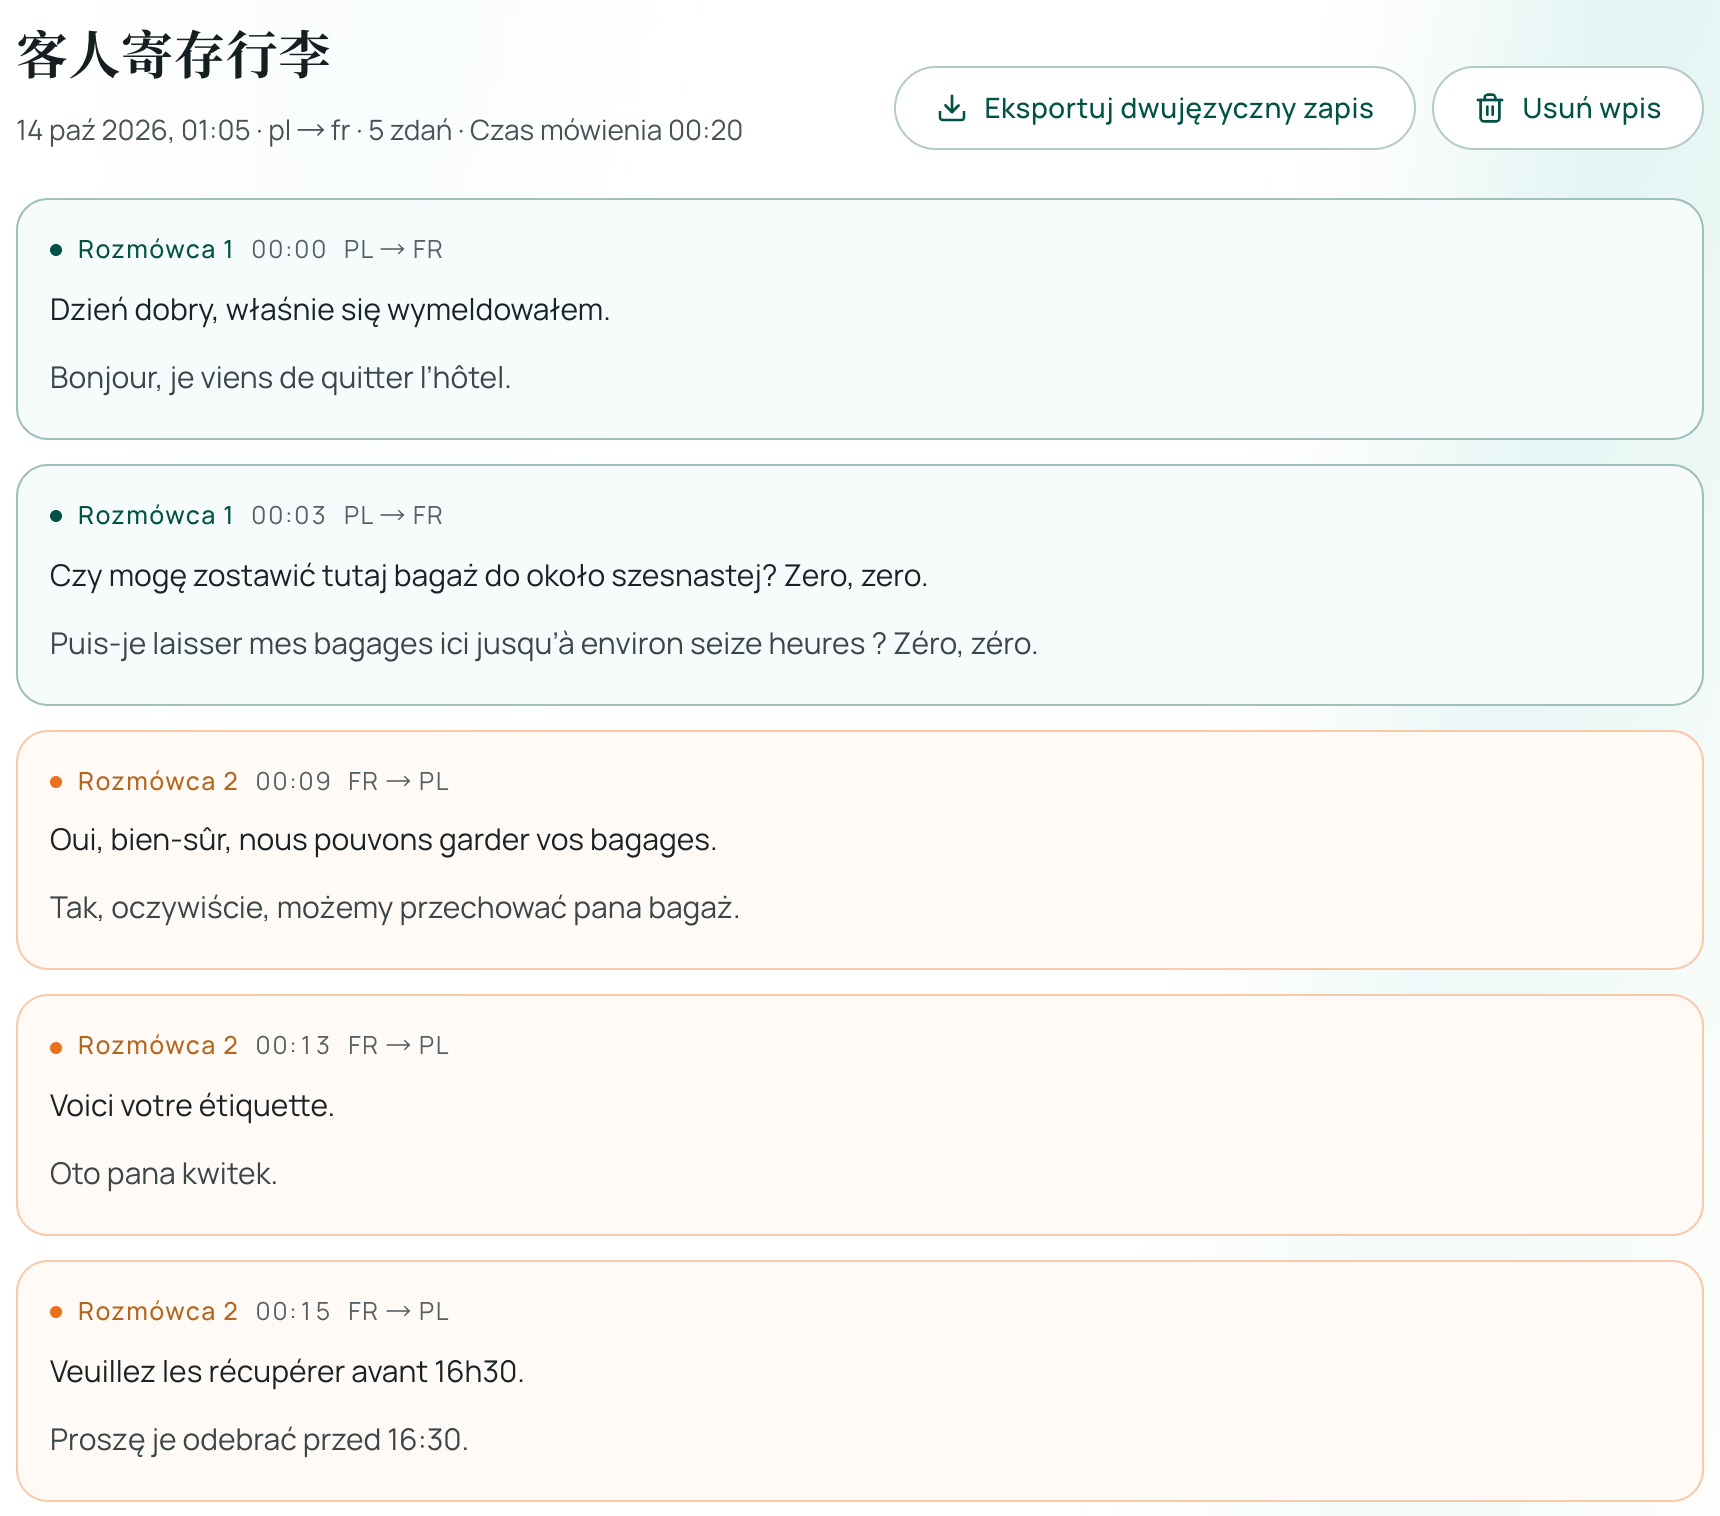Click the 00:13 timestamp
1720x1516 pixels.
(x=293, y=1045)
